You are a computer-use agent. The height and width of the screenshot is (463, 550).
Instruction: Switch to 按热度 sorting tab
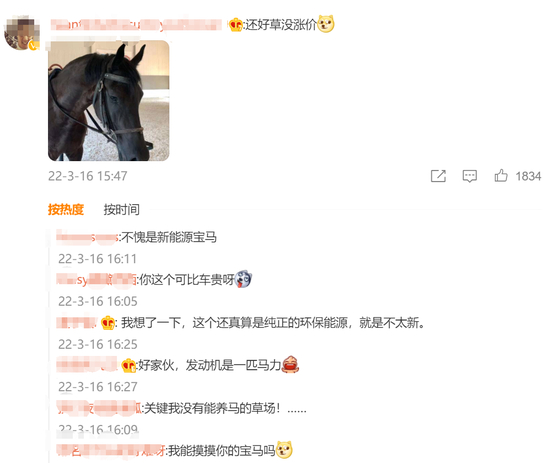(x=66, y=209)
